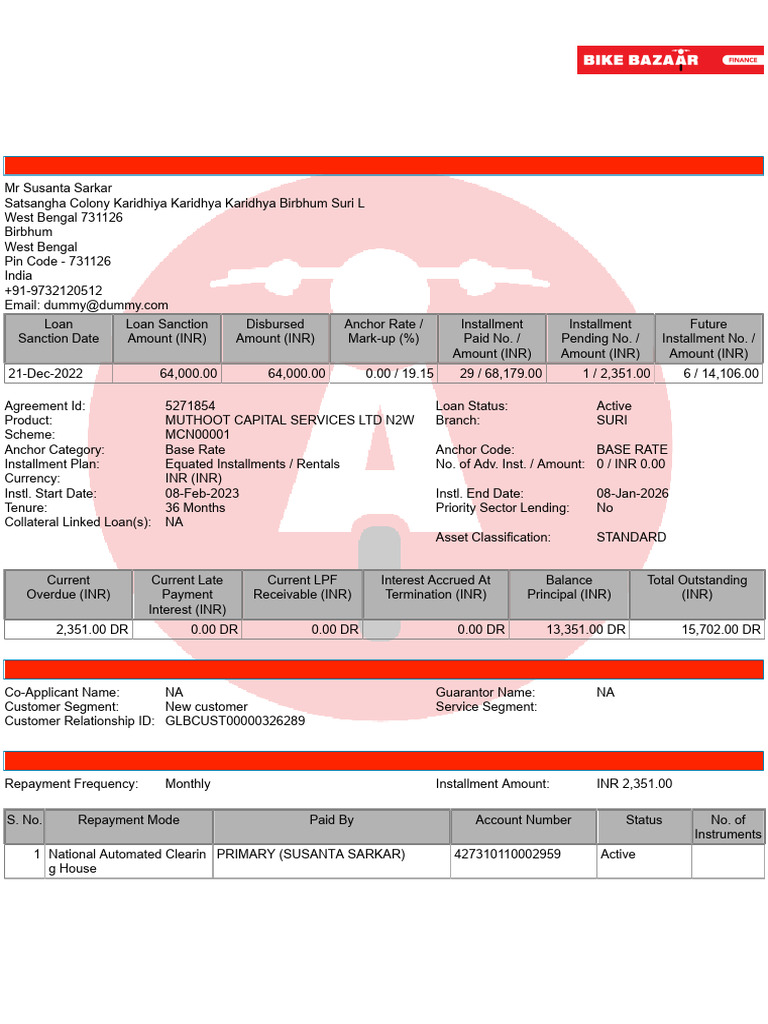Select Instl. End Date 08-Jan-2026
Viewport: 768px width, 1024px height.
632,493
